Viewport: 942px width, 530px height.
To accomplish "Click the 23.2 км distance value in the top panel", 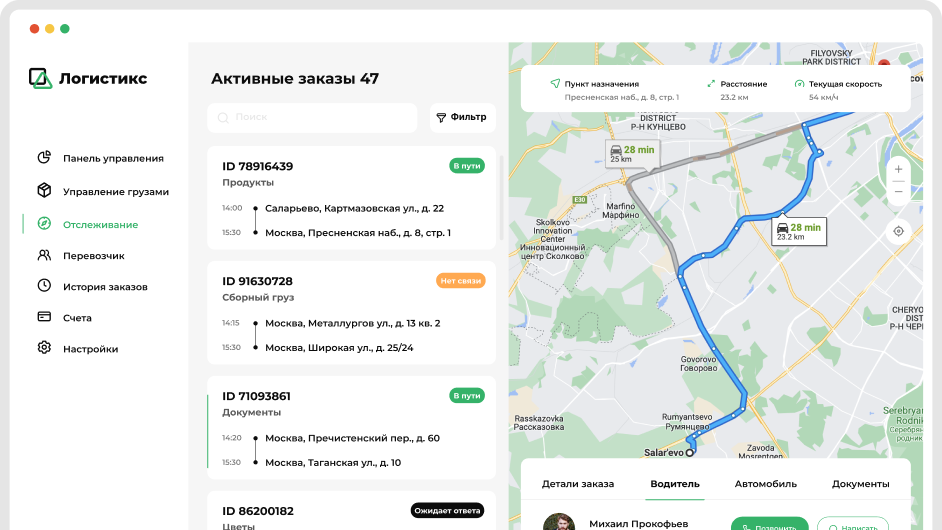I will point(734,97).
